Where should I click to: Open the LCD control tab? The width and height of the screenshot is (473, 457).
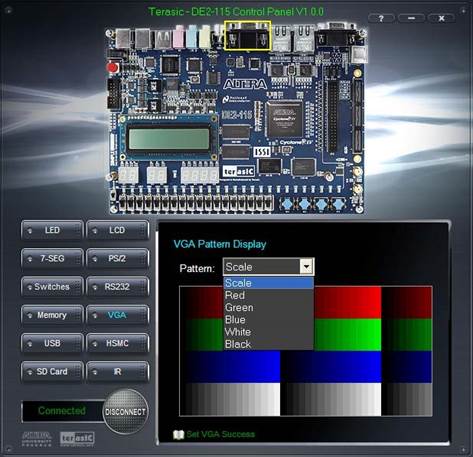tap(117, 230)
